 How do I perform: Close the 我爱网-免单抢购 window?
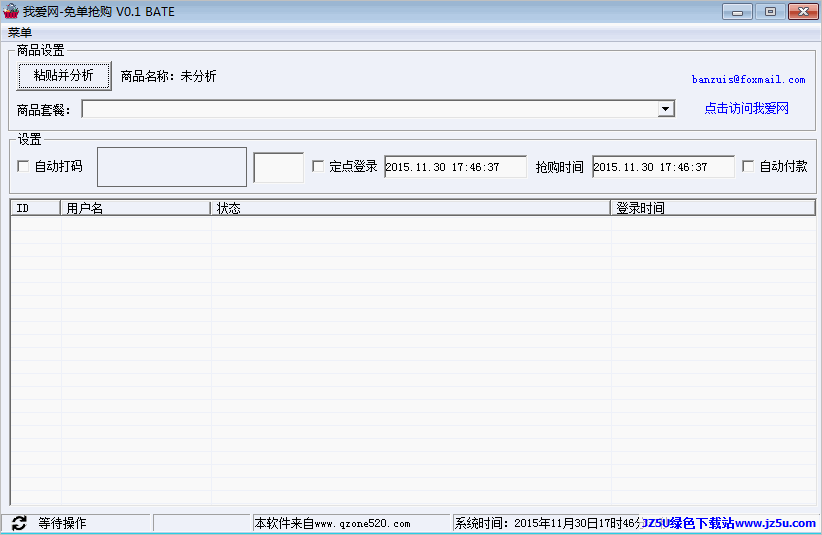click(x=803, y=12)
